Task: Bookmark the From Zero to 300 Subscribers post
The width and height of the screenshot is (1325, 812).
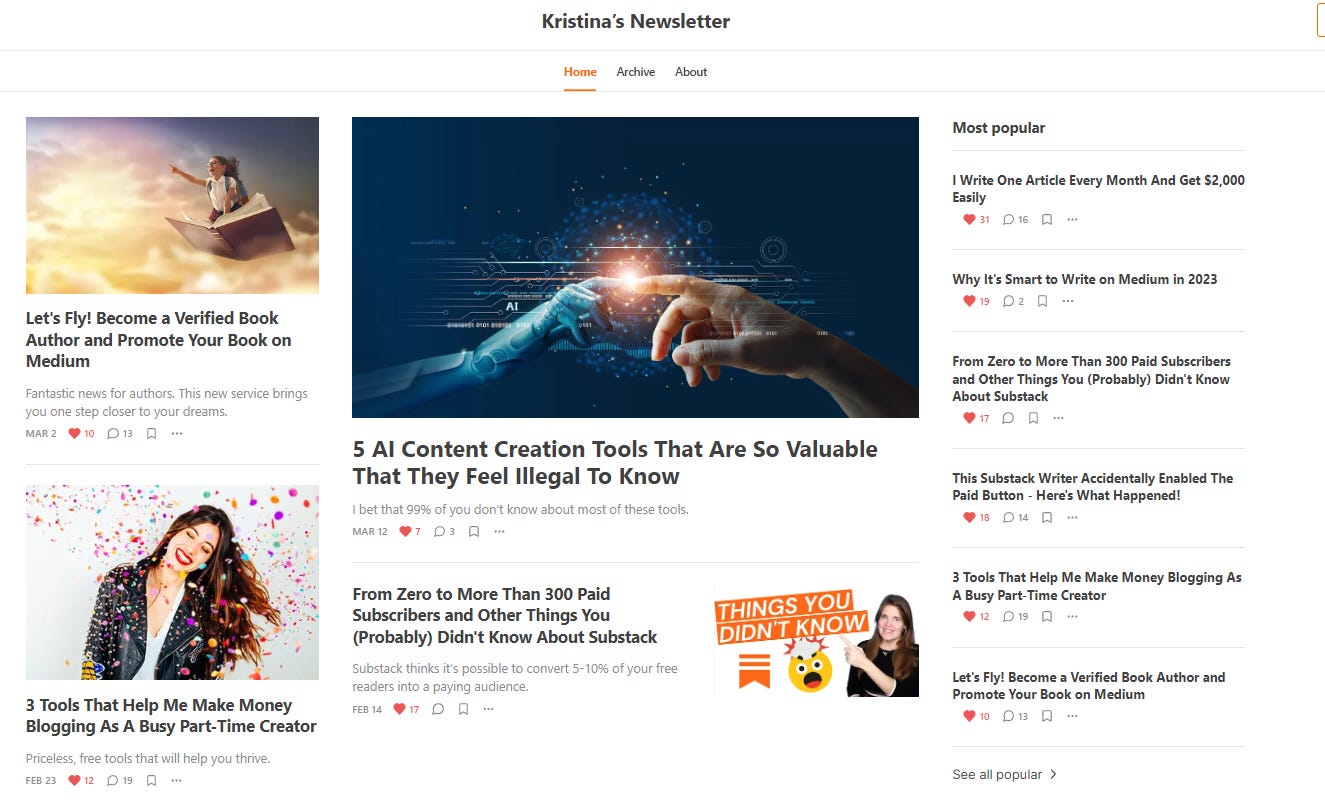Action: pos(463,709)
